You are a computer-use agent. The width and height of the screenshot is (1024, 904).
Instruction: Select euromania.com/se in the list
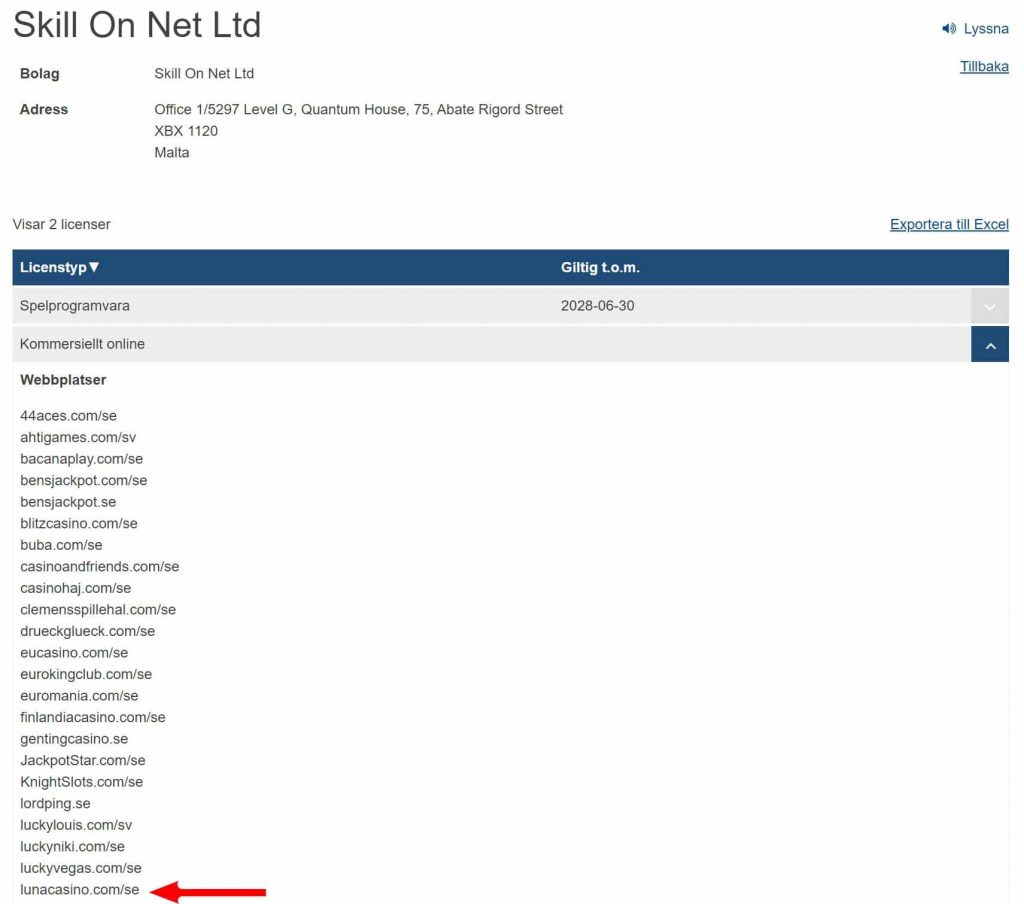tap(79, 696)
